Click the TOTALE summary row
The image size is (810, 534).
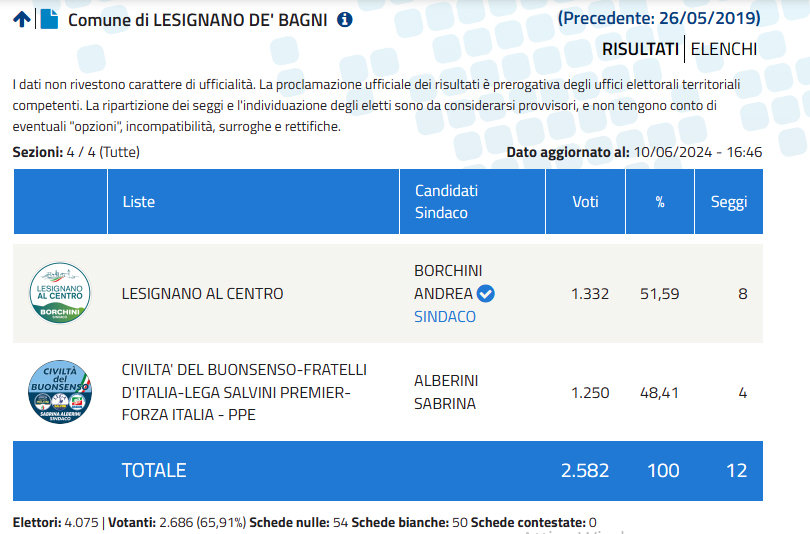(387, 470)
